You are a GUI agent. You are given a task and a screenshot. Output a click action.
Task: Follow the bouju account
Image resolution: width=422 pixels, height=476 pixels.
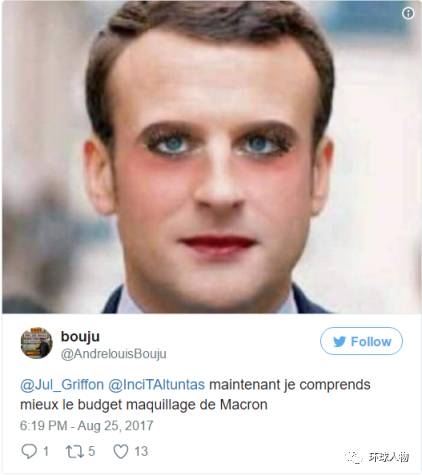(x=361, y=341)
